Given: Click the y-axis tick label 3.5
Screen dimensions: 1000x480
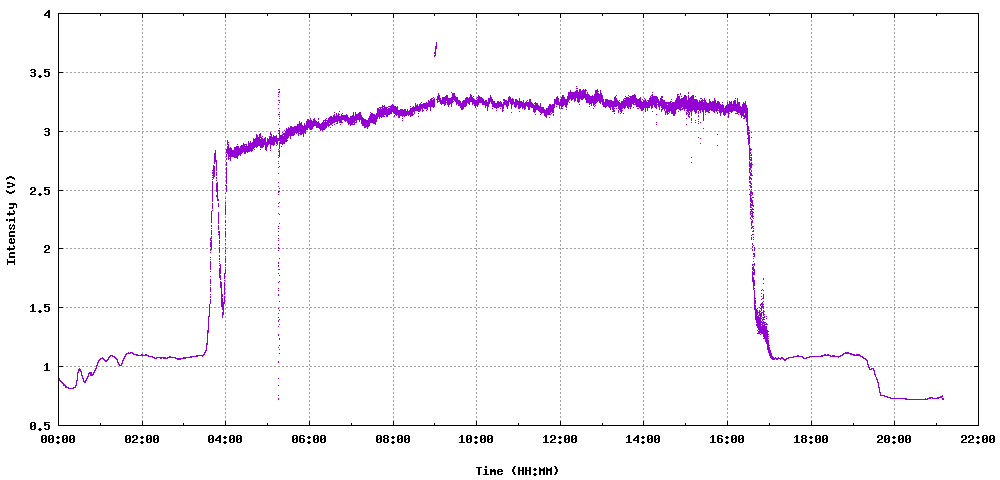Looking at the screenshot, I should point(41,73).
